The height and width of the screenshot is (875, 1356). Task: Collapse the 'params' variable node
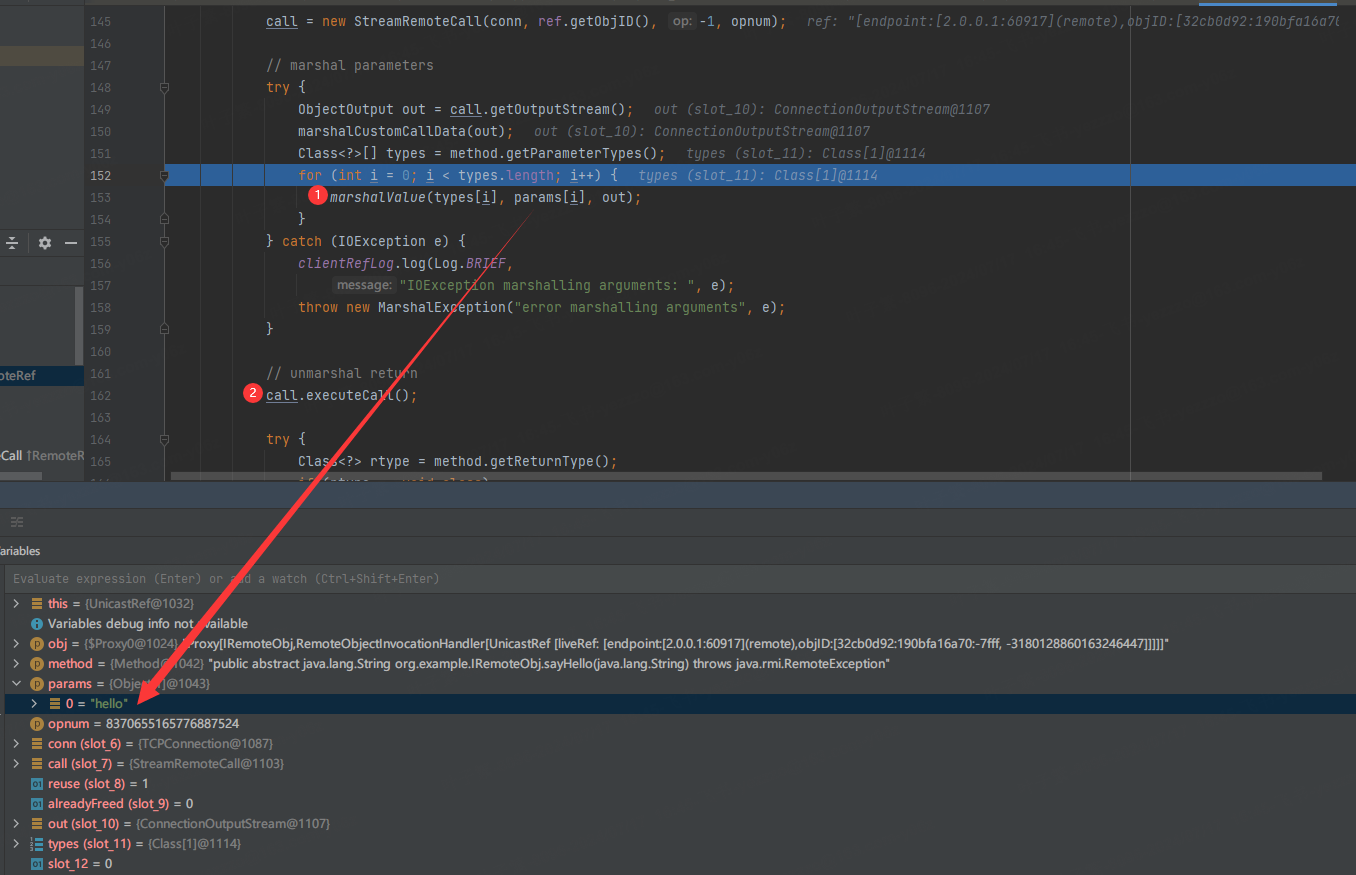point(15,684)
